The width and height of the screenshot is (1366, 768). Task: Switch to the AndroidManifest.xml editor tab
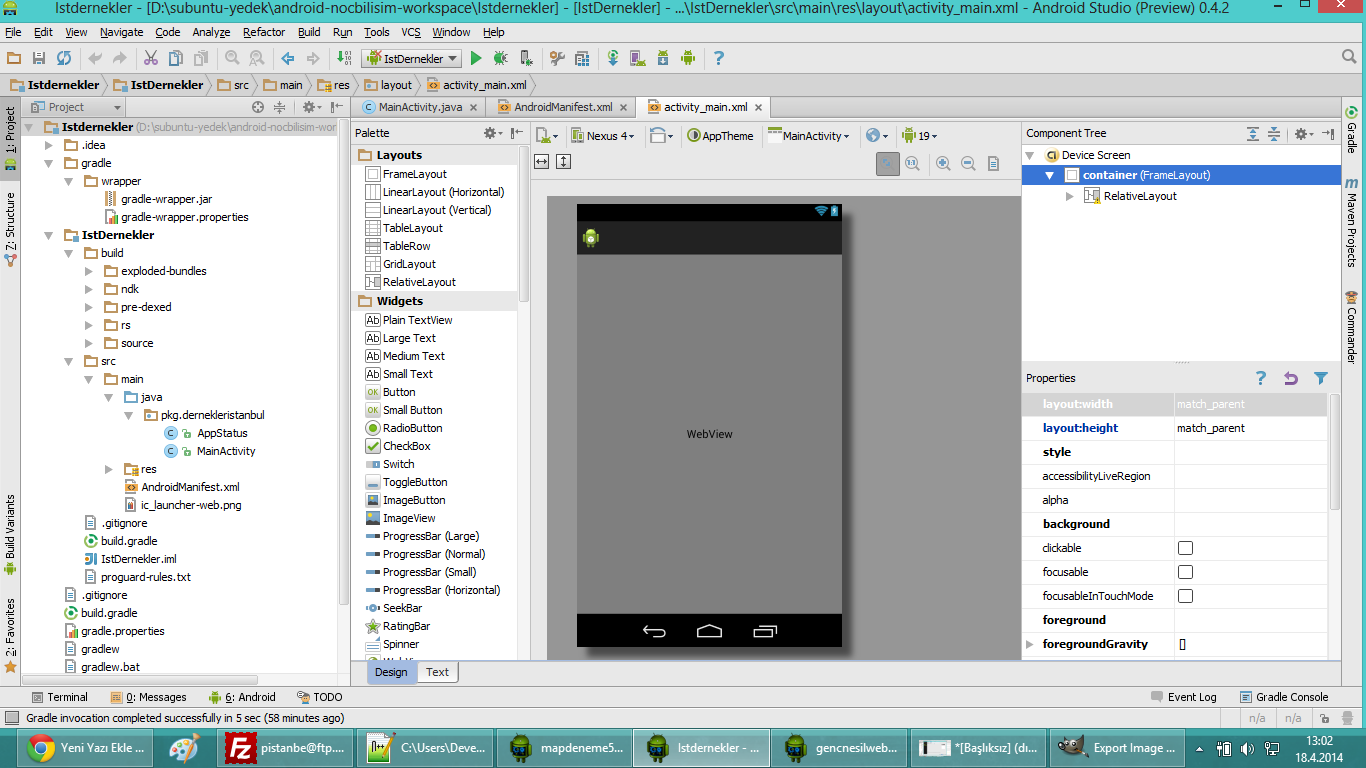click(562, 107)
